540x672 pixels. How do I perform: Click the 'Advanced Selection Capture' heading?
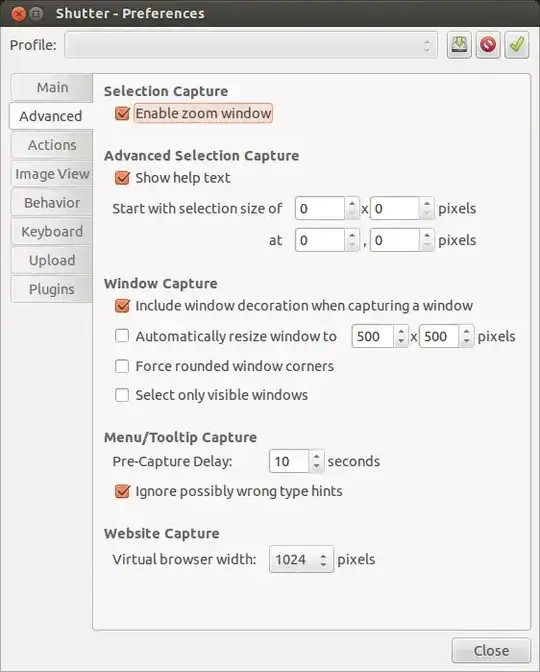click(201, 156)
